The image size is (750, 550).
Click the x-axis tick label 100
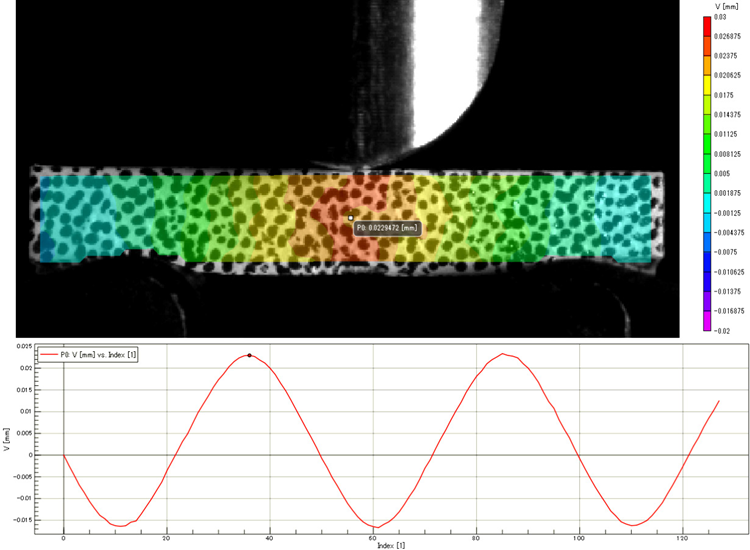tap(579, 538)
